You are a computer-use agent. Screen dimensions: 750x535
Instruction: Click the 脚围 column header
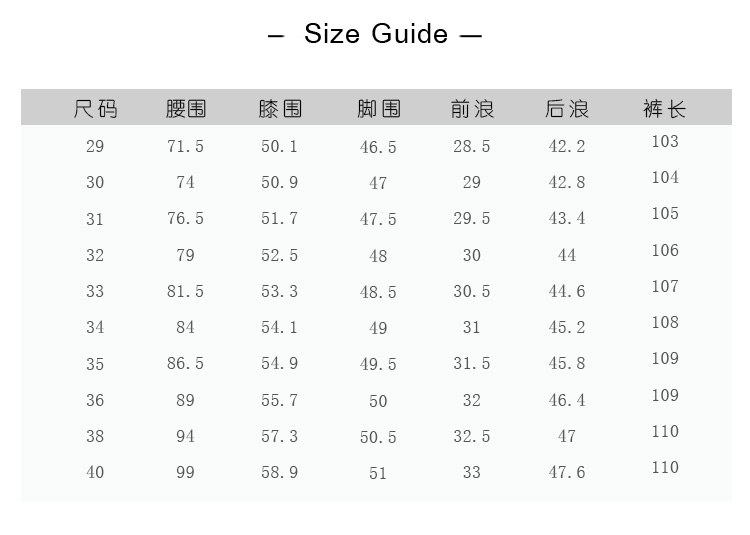[378, 108]
